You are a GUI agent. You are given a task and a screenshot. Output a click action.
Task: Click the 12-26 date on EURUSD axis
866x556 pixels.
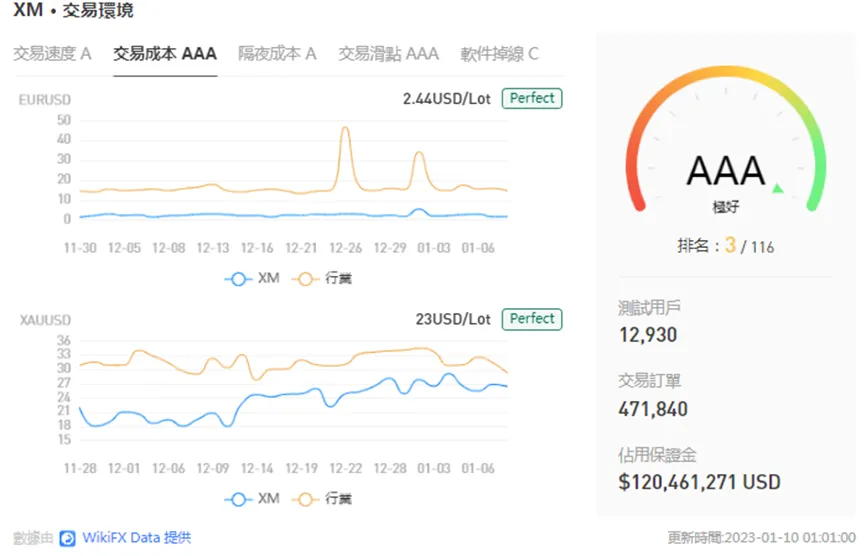[x=345, y=248]
